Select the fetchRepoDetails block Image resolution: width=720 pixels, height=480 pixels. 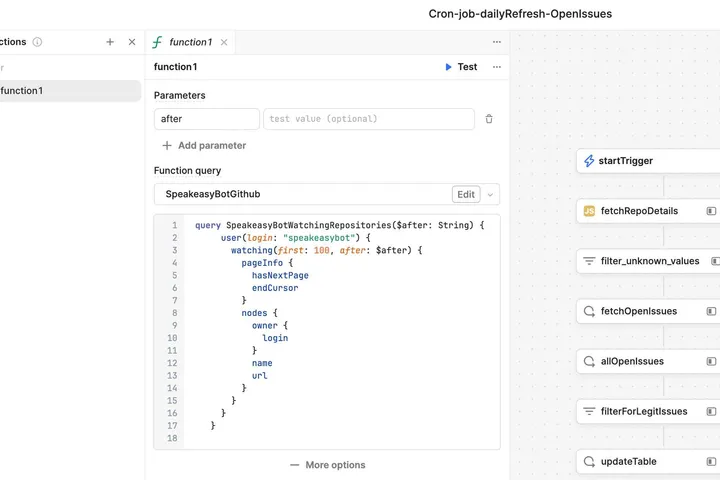coord(648,211)
